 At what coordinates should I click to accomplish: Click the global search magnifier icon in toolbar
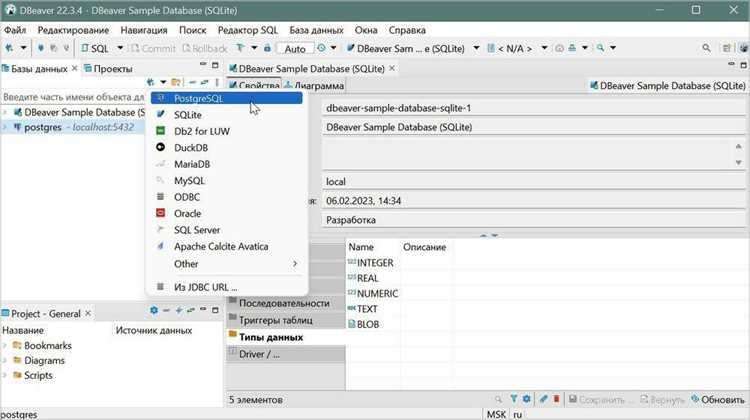[x=706, y=48]
